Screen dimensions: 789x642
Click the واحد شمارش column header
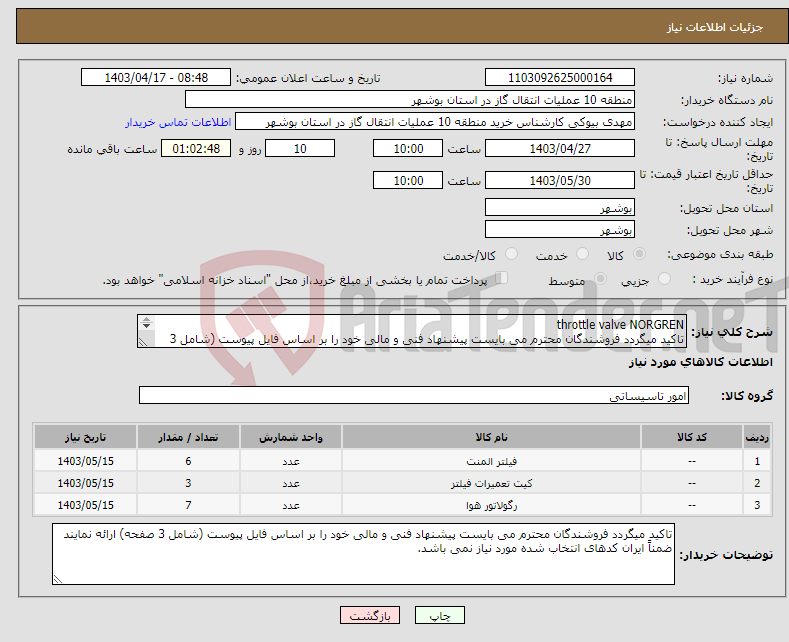point(291,437)
